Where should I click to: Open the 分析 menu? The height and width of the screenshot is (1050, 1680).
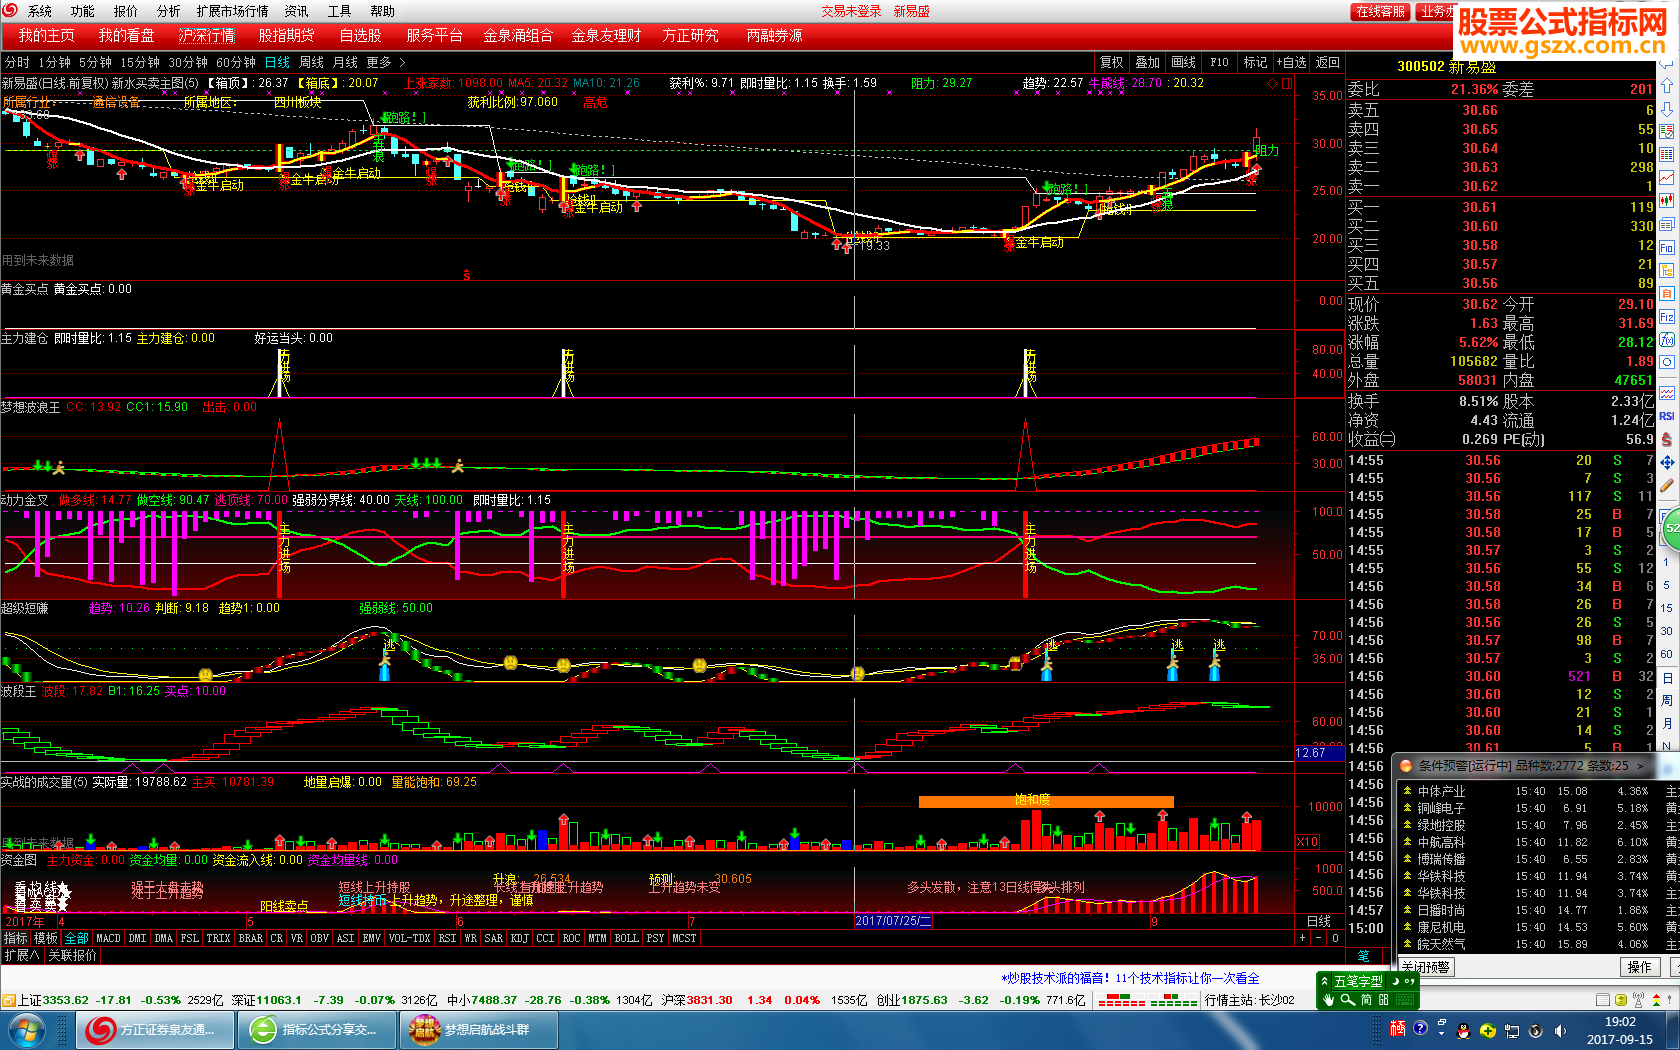click(168, 11)
